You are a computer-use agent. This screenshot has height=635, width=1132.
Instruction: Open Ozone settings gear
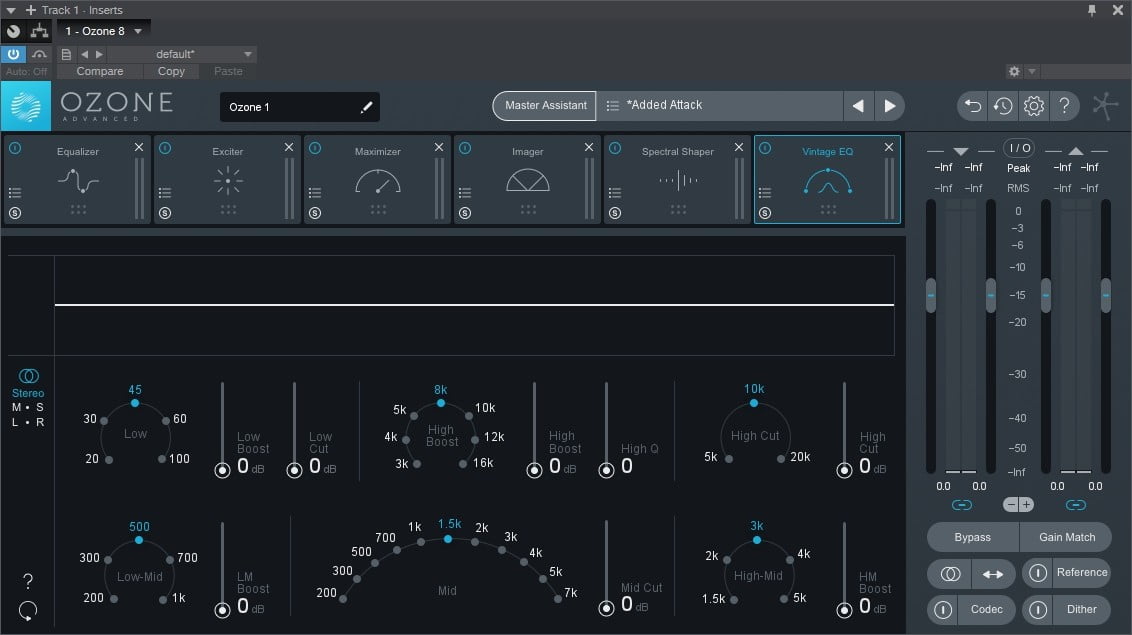(x=1034, y=106)
